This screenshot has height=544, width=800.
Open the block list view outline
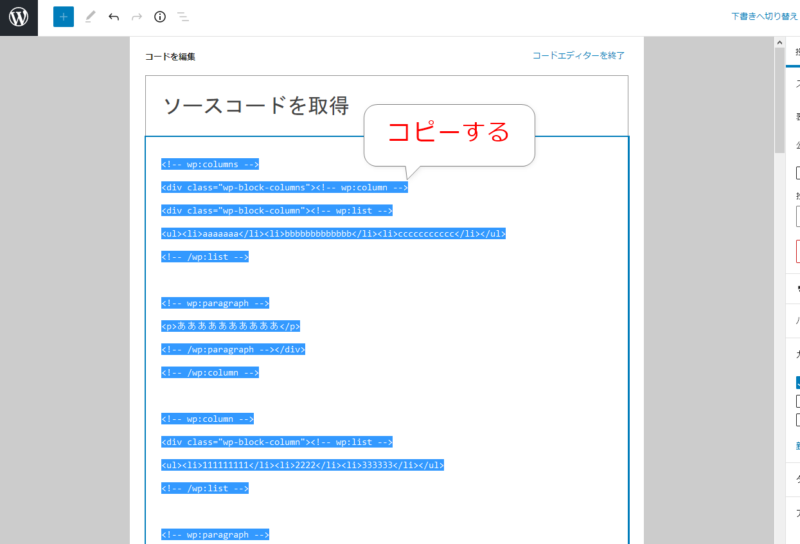183,17
